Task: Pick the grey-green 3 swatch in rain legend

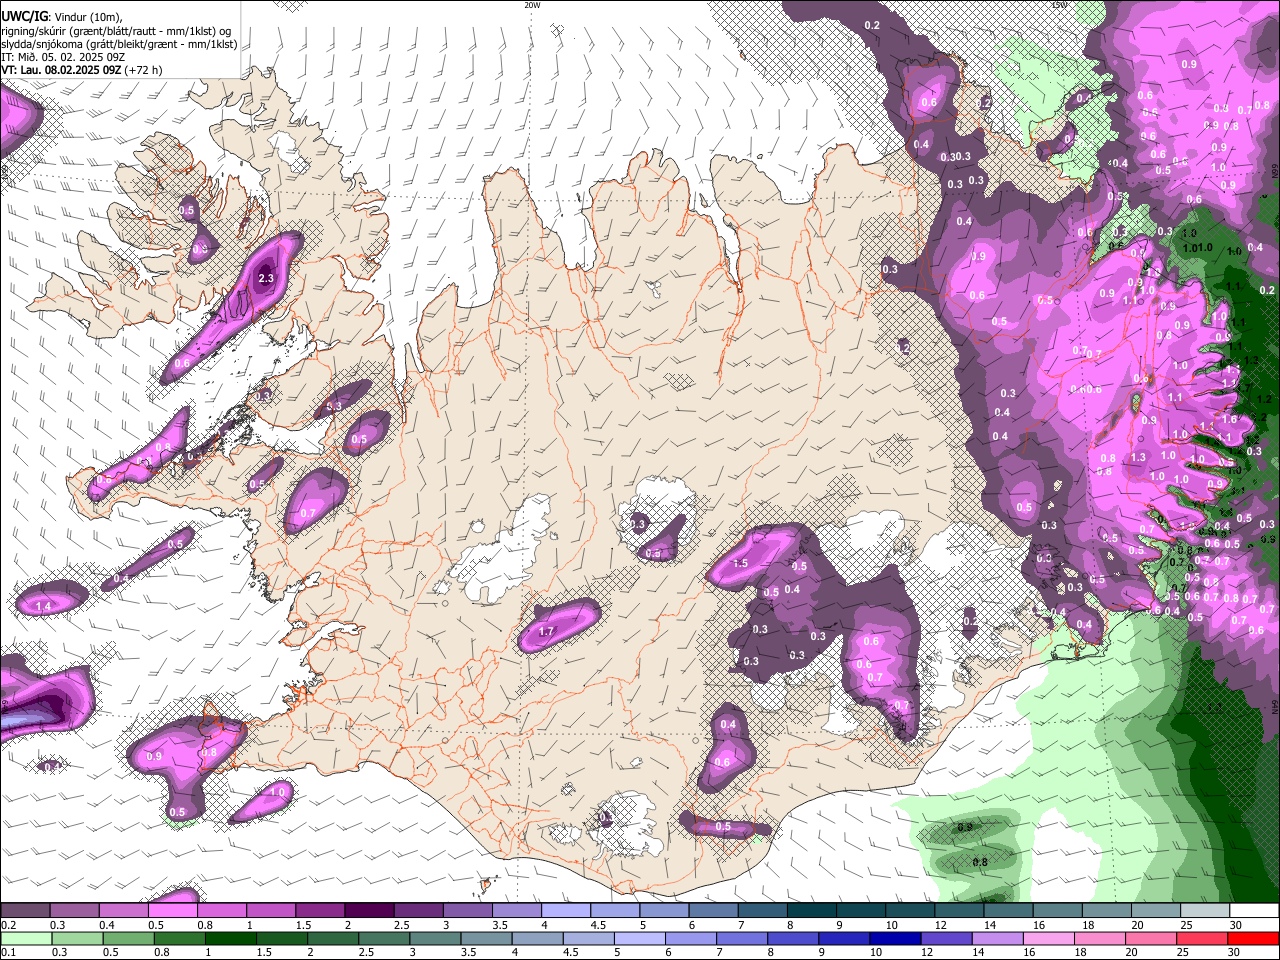Action: [435, 939]
